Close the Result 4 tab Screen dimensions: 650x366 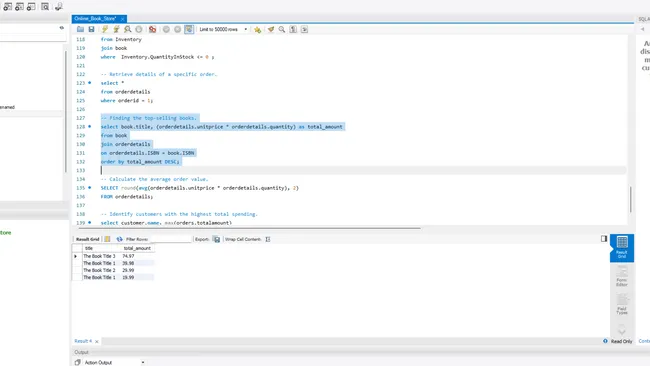(x=97, y=342)
